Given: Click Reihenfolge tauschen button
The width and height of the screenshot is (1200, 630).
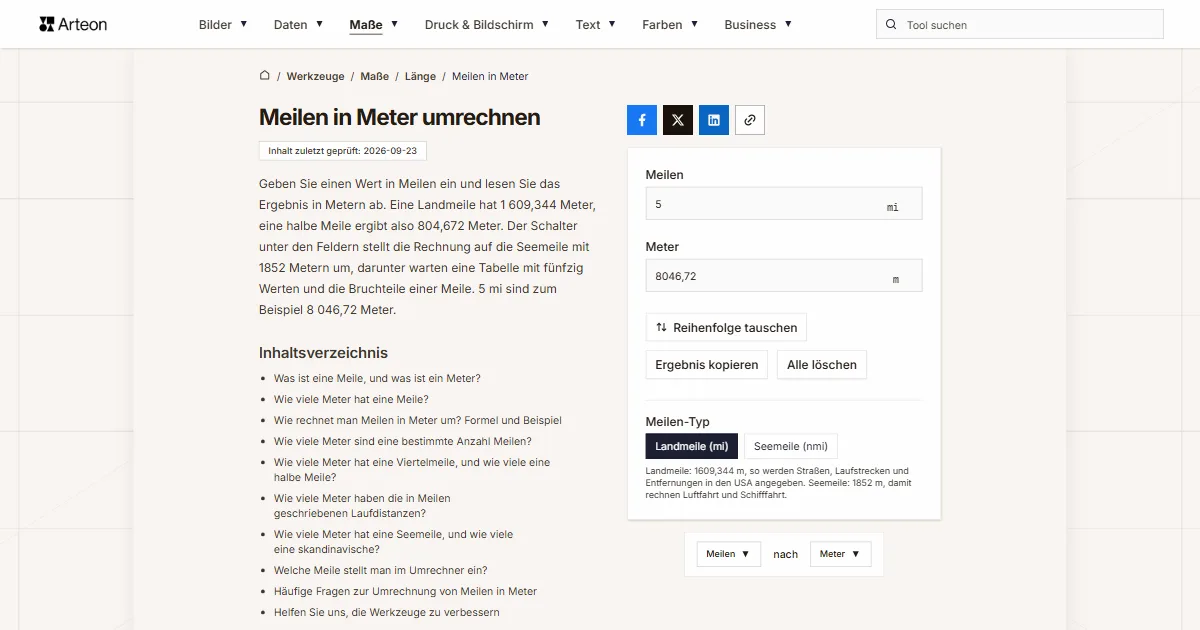Looking at the screenshot, I should click(726, 327).
